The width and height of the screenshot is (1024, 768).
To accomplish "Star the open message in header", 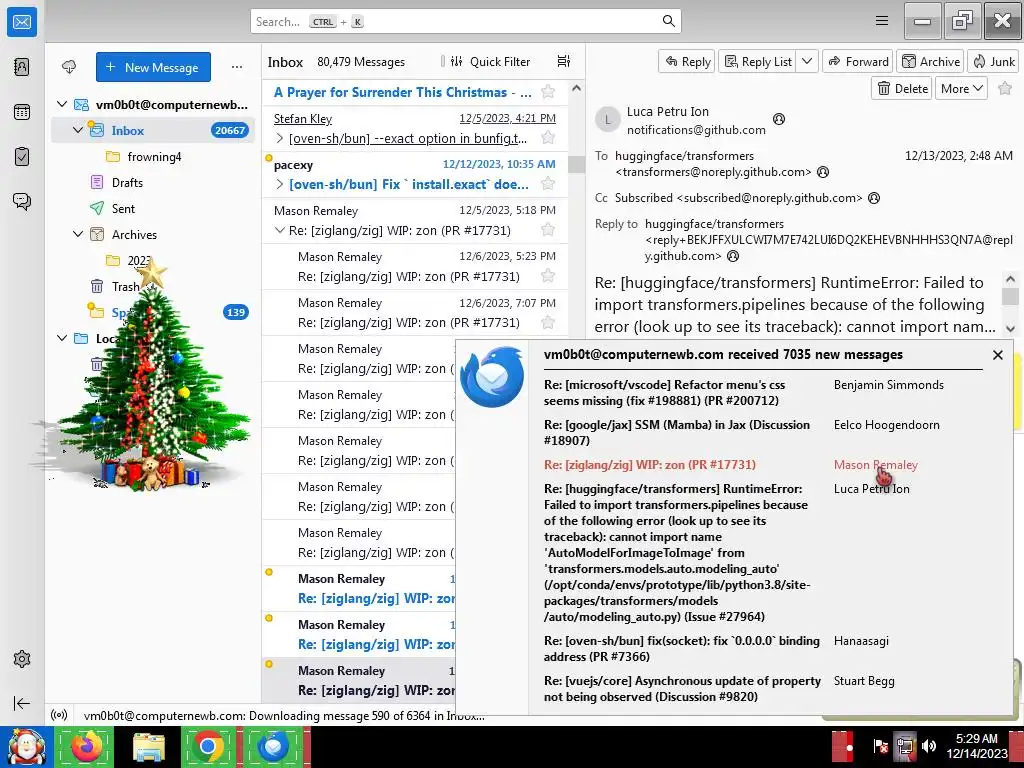I will coord(1005,88).
